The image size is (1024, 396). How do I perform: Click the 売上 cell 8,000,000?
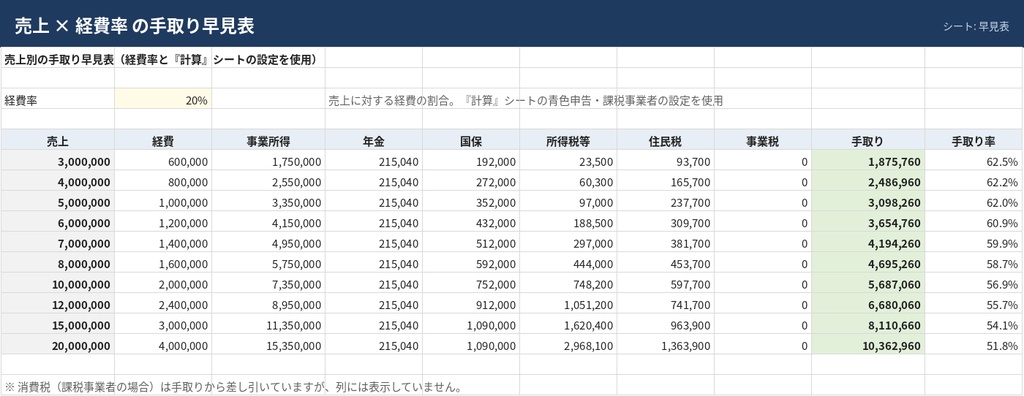pos(57,263)
